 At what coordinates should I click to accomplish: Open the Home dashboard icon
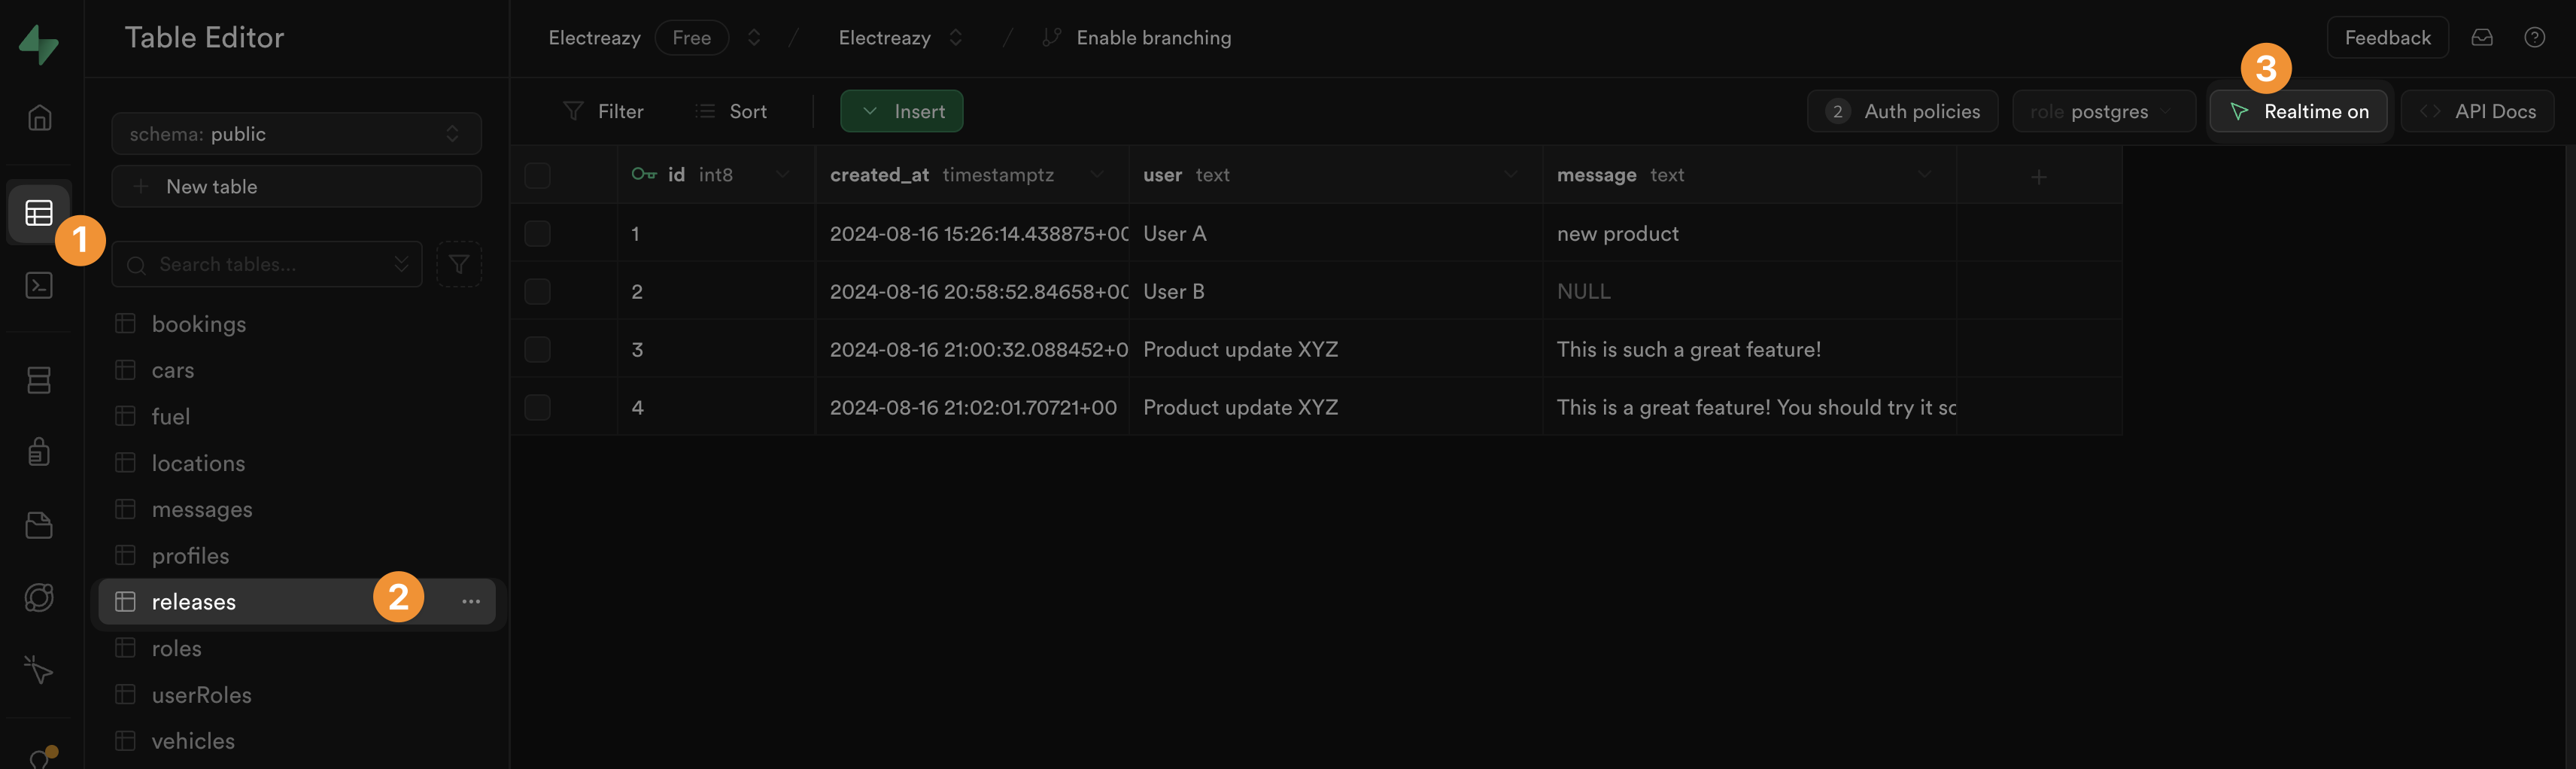coord(39,117)
